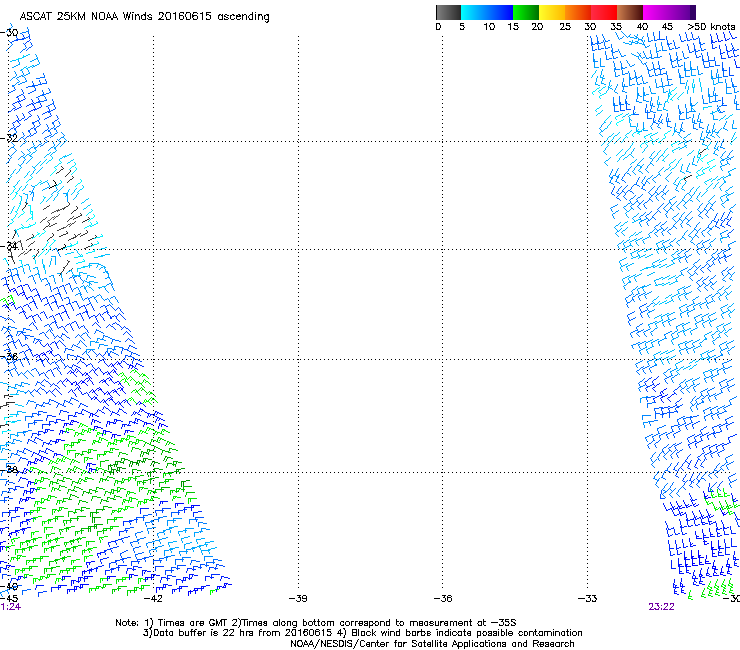The width and height of the screenshot is (740, 650).
Task: Click the '10' legend tick label
Action: coord(489,27)
